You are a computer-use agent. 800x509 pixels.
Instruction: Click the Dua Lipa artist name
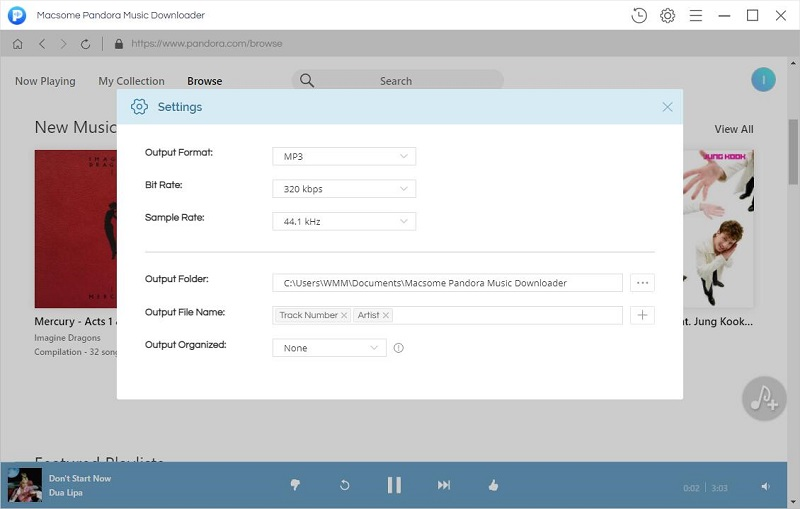click(x=66, y=493)
